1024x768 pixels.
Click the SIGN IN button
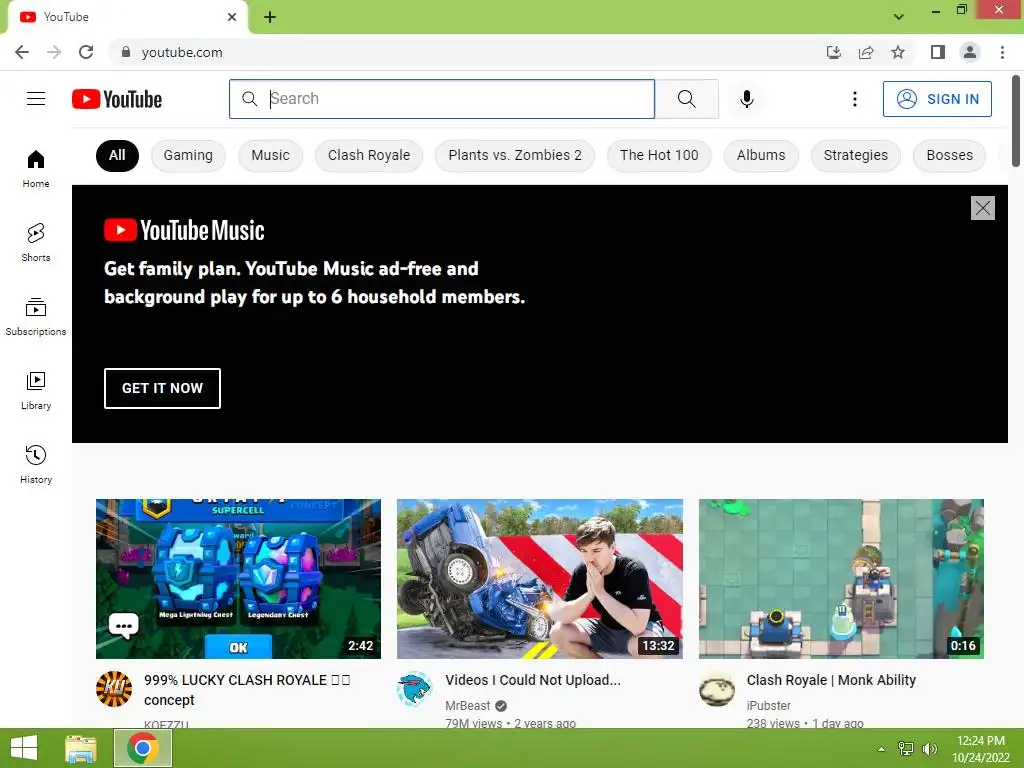coord(937,99)
